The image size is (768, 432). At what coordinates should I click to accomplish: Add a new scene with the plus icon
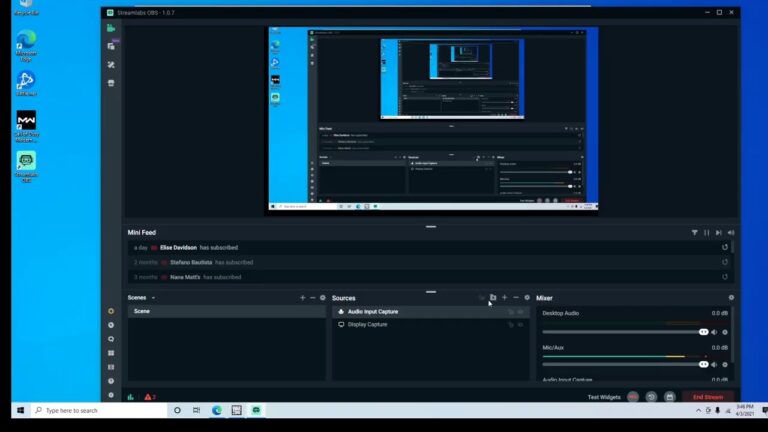[302, 298]
